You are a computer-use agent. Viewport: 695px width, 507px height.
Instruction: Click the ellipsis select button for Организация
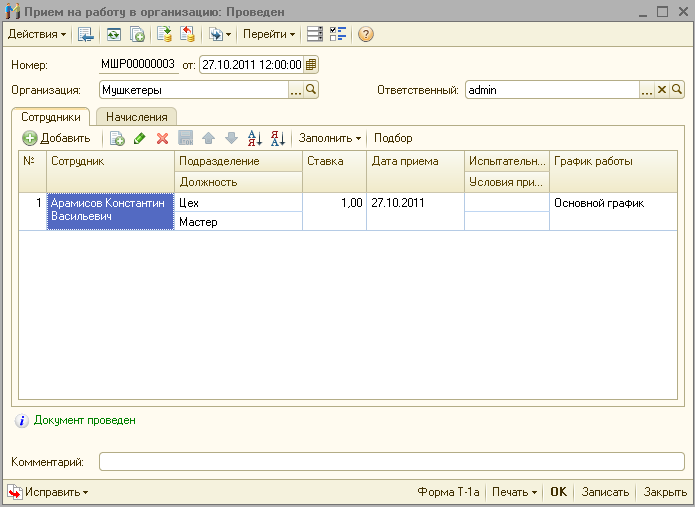point(296,90)
